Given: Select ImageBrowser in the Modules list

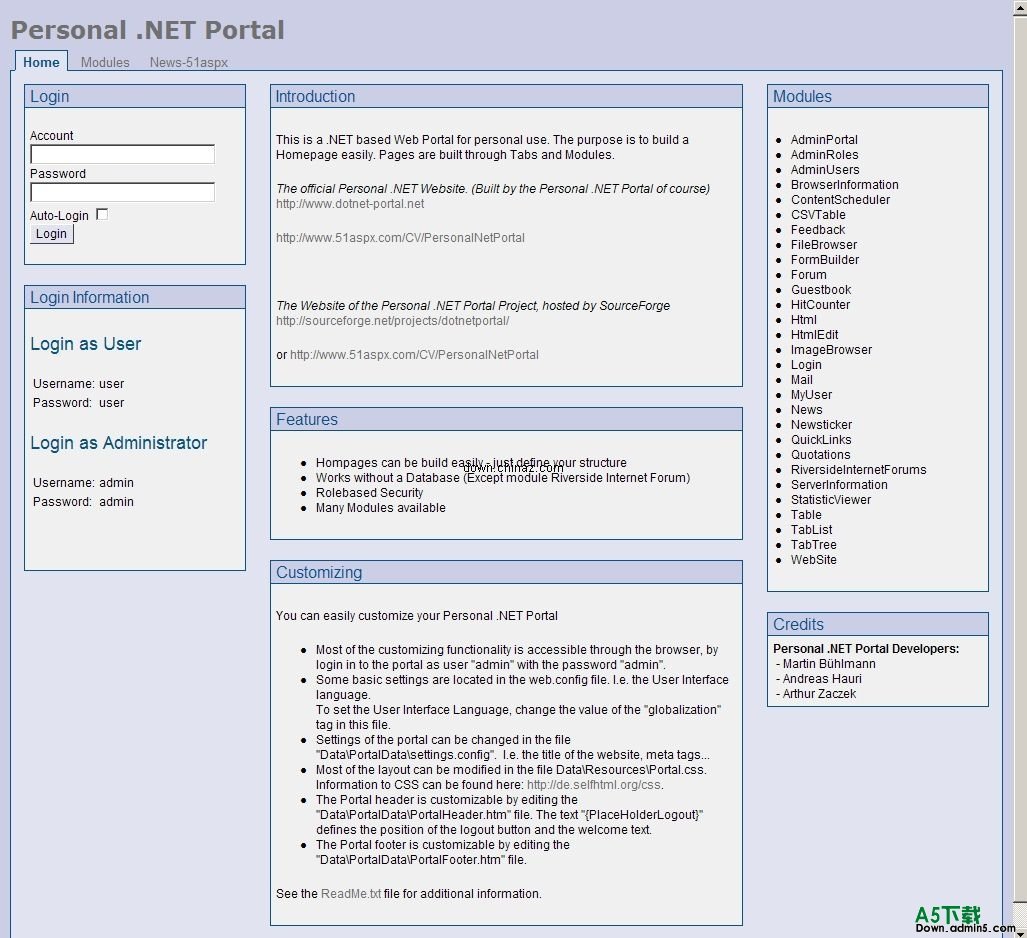Looking at the screenshot, I should coord(831,350).
